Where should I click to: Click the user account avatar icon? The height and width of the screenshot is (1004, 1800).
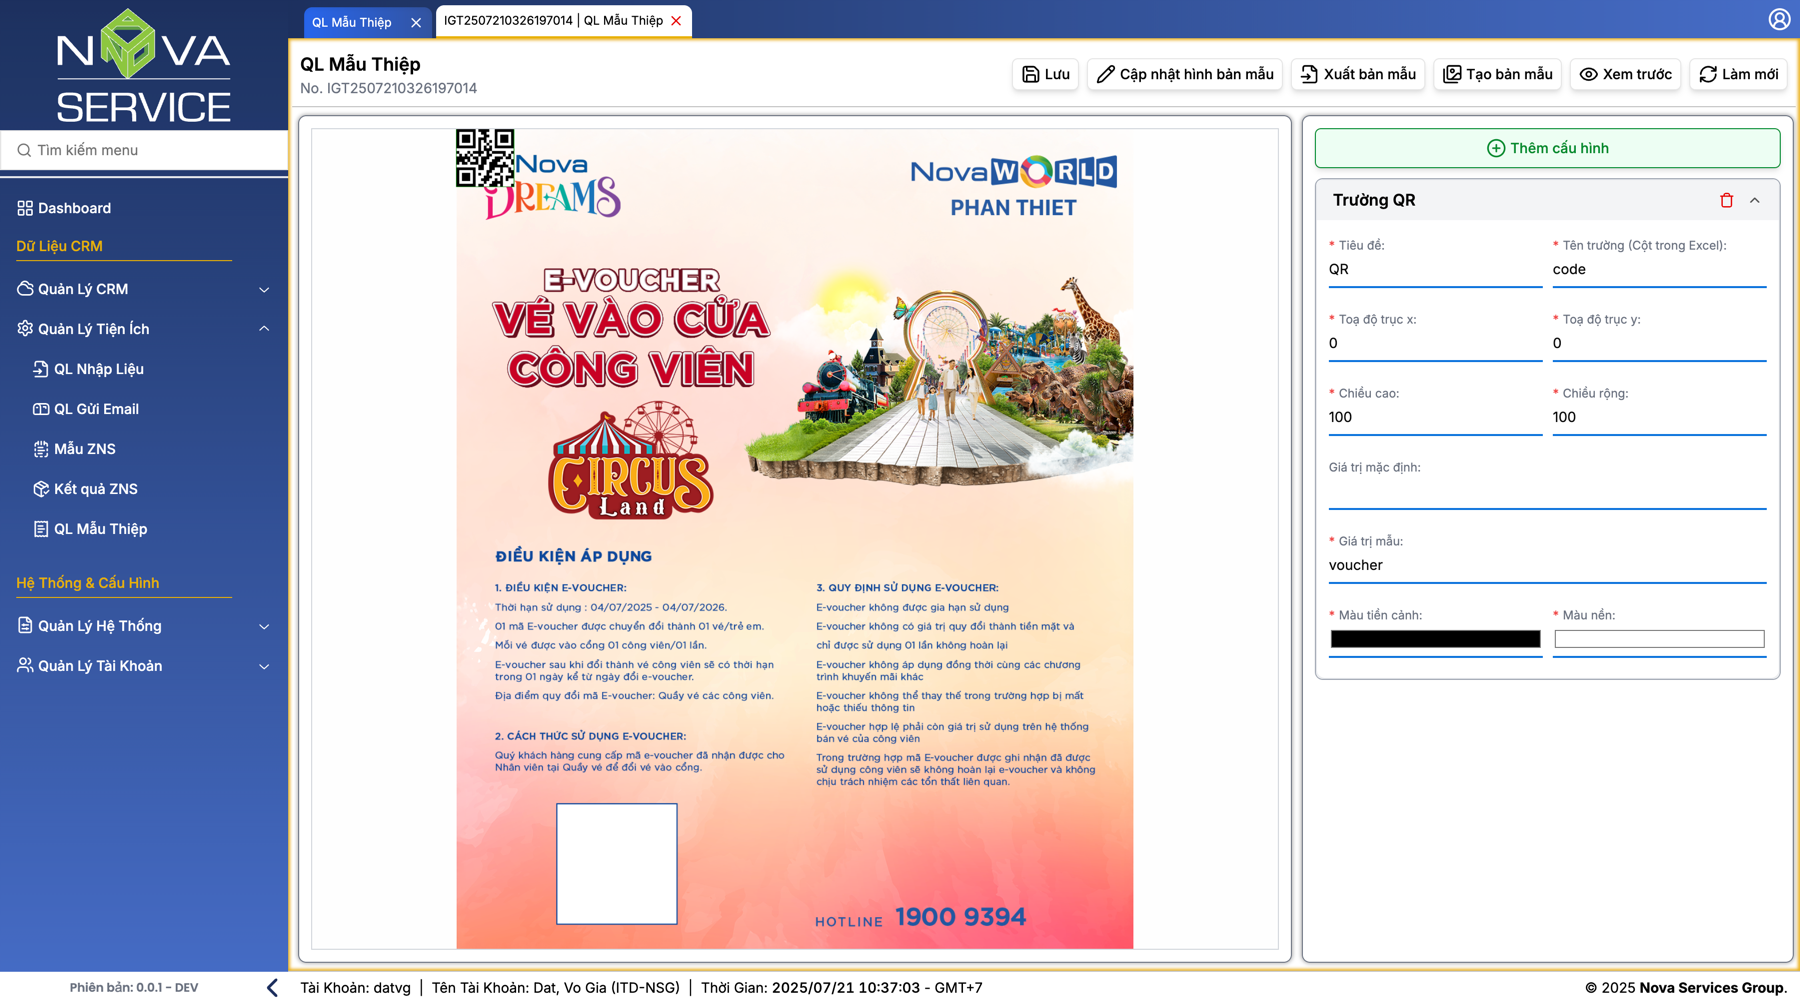(1779, 19)
